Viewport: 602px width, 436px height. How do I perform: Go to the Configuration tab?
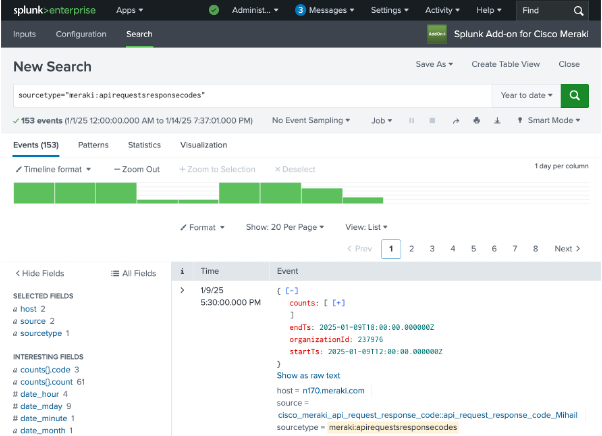pos(81,34)
